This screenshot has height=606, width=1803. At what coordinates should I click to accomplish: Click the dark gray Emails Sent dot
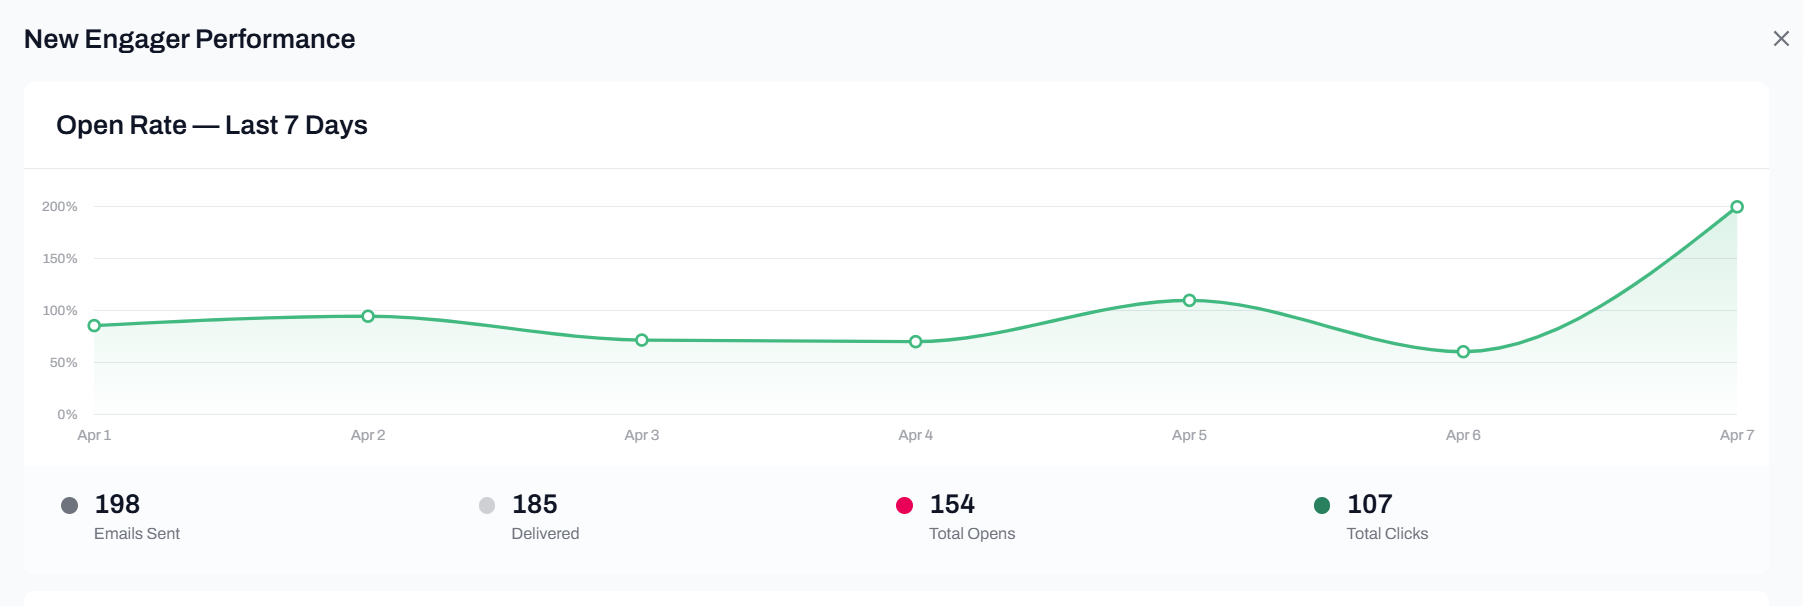pos(69,505)
